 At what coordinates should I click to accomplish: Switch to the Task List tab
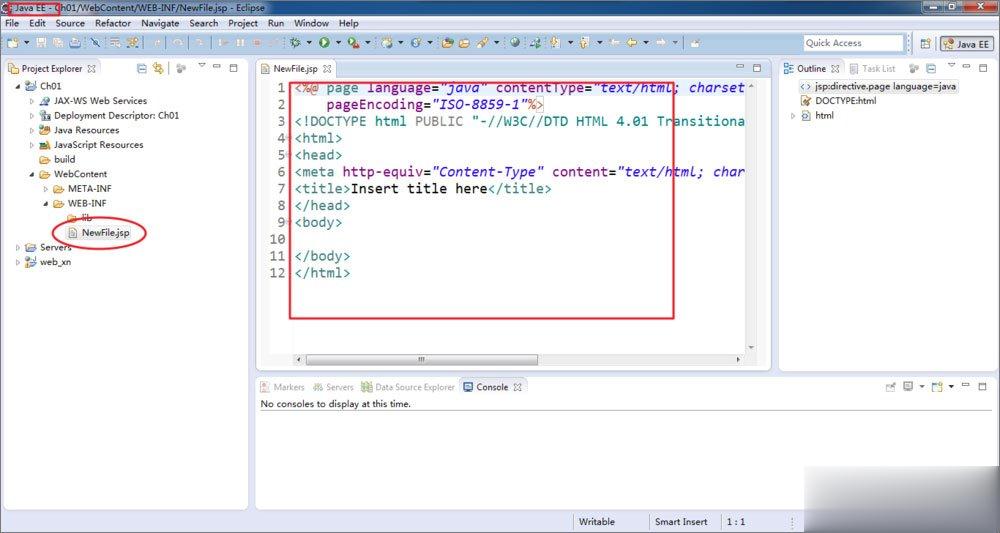(872, 68)
